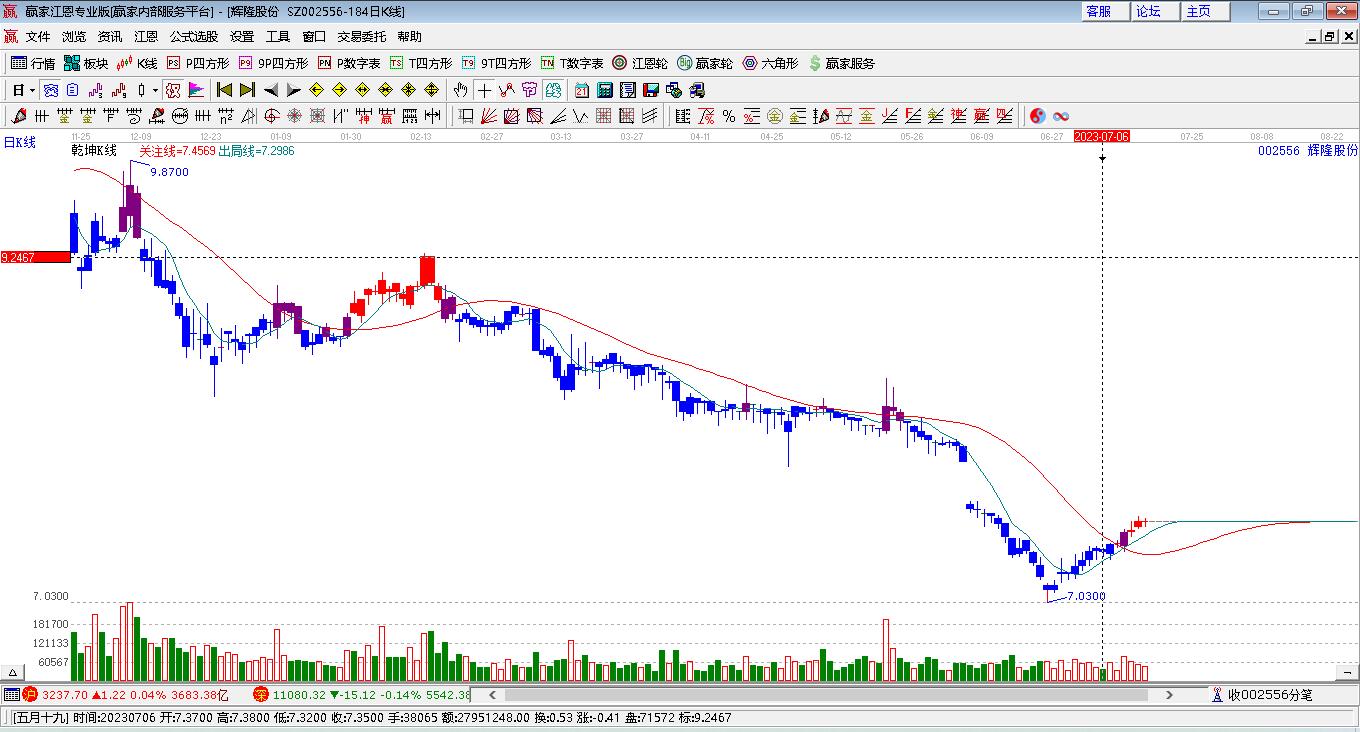The width and height of the screenshot is (1360, 732).
Task: Click the infinity symbol icon
Action: 1061,116
